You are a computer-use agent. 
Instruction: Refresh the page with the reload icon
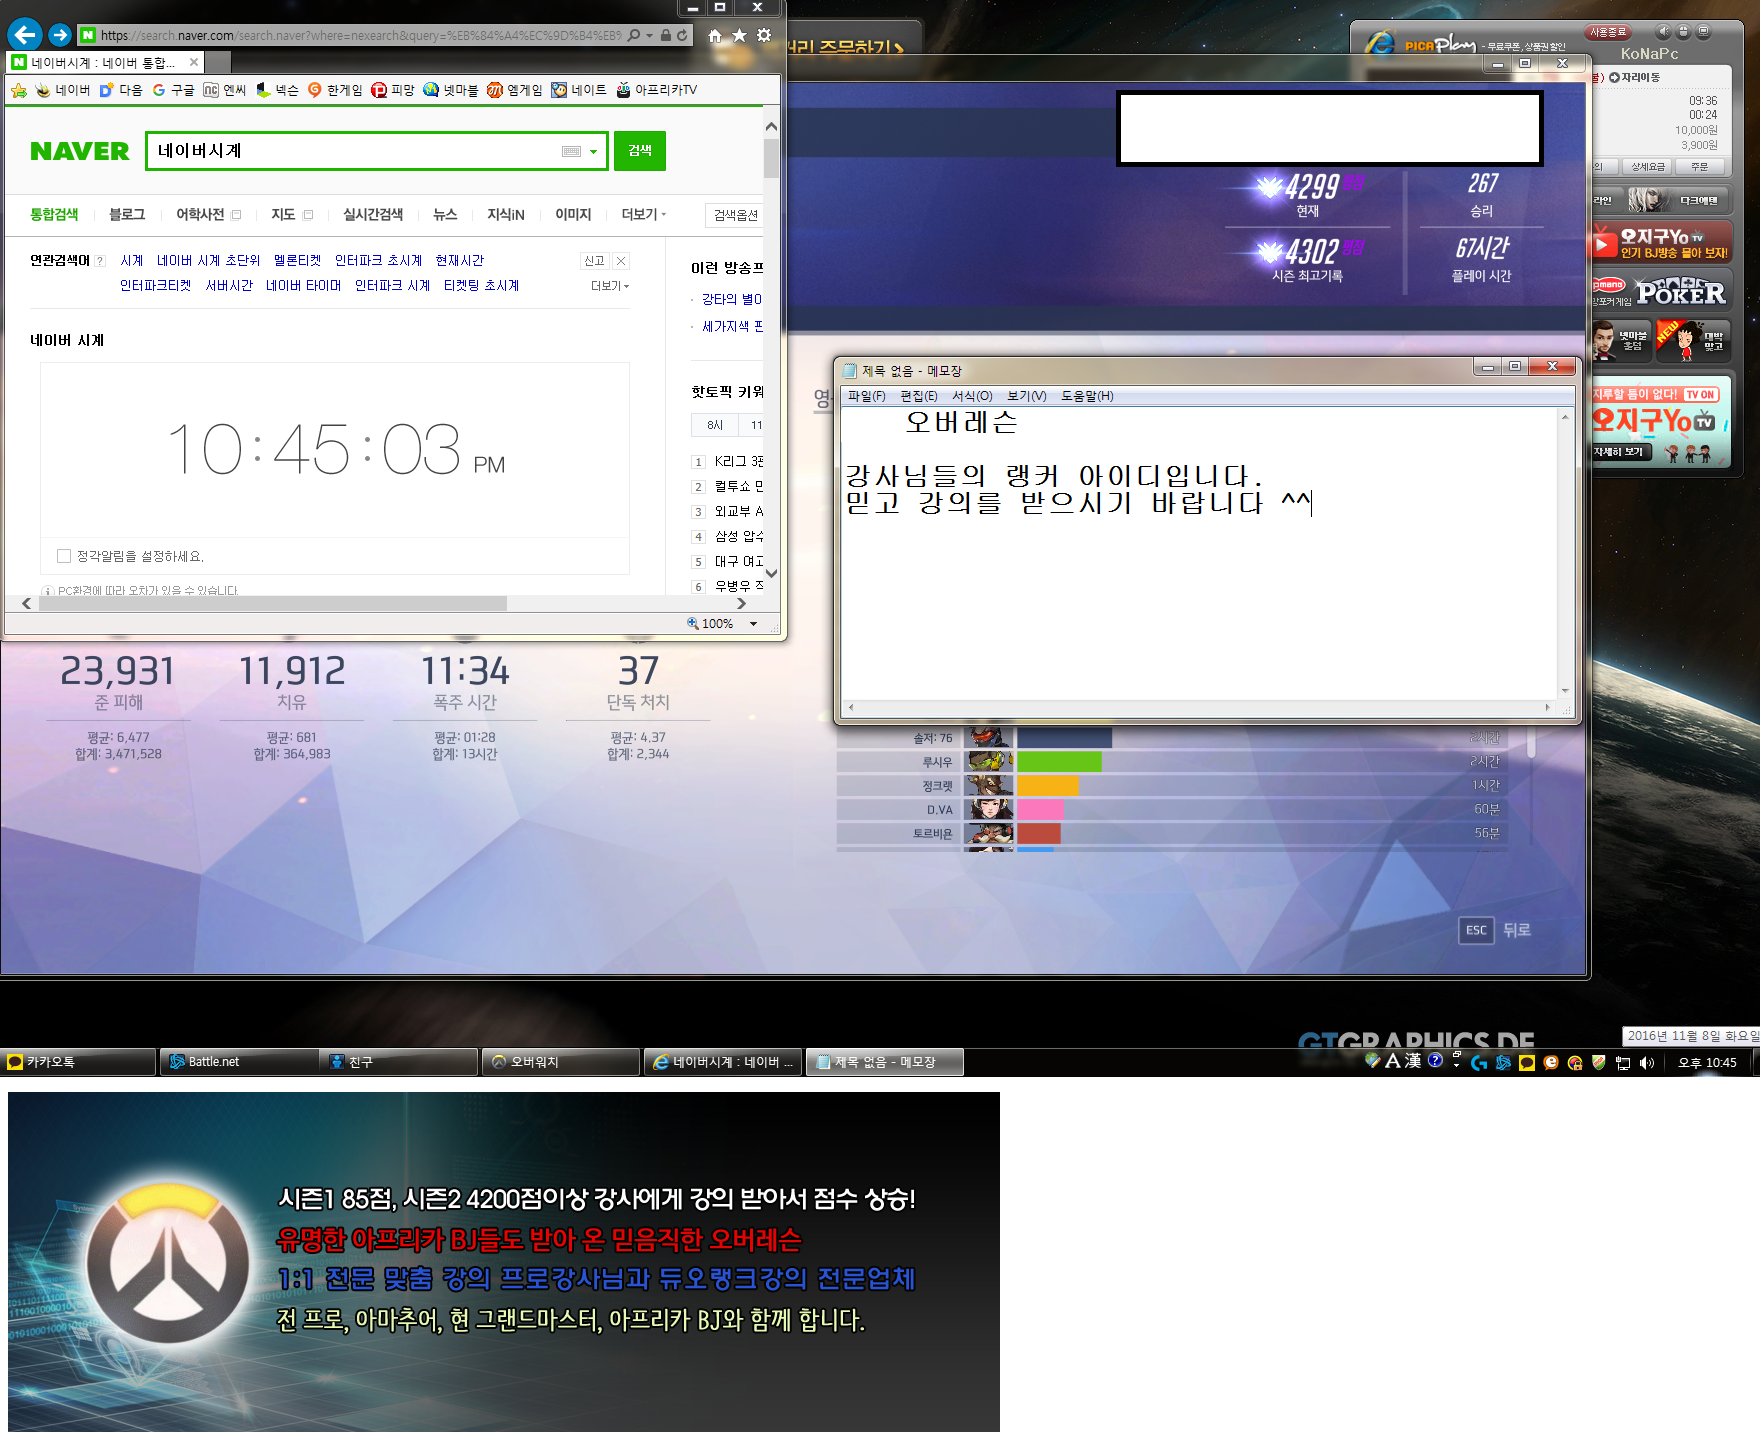click(682, 36)
